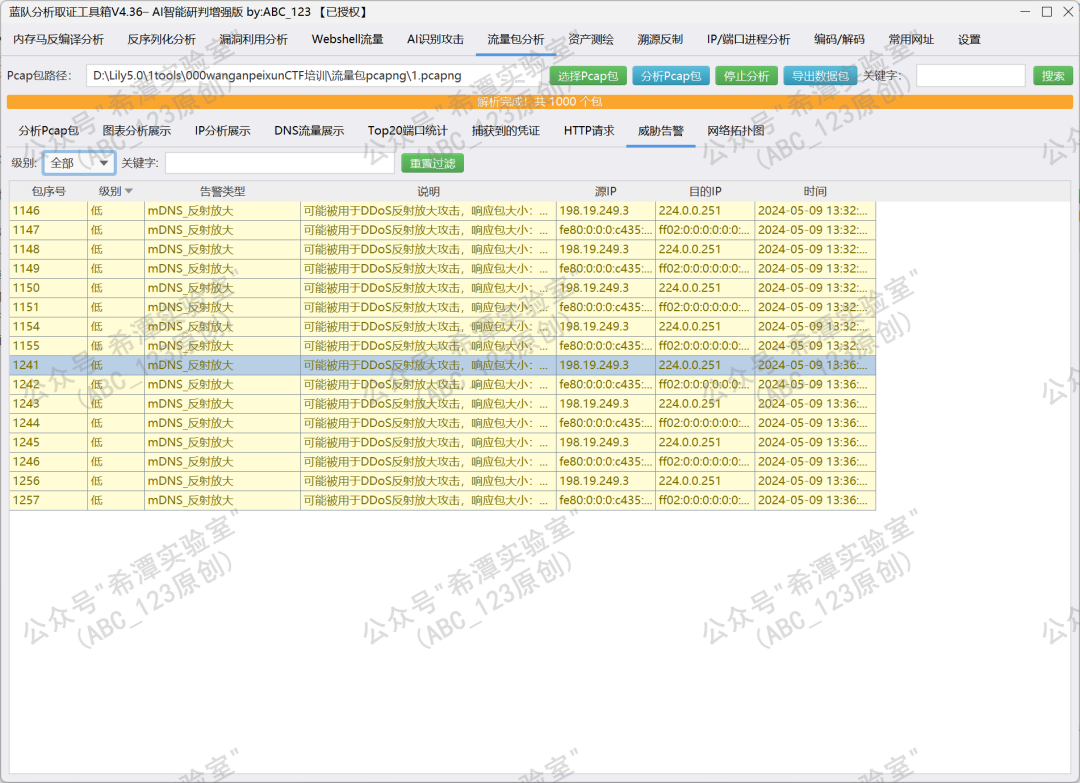Sort by the 告警类型 column header
This screenshot has width=1080, height=783.
(x=222, y=191)
